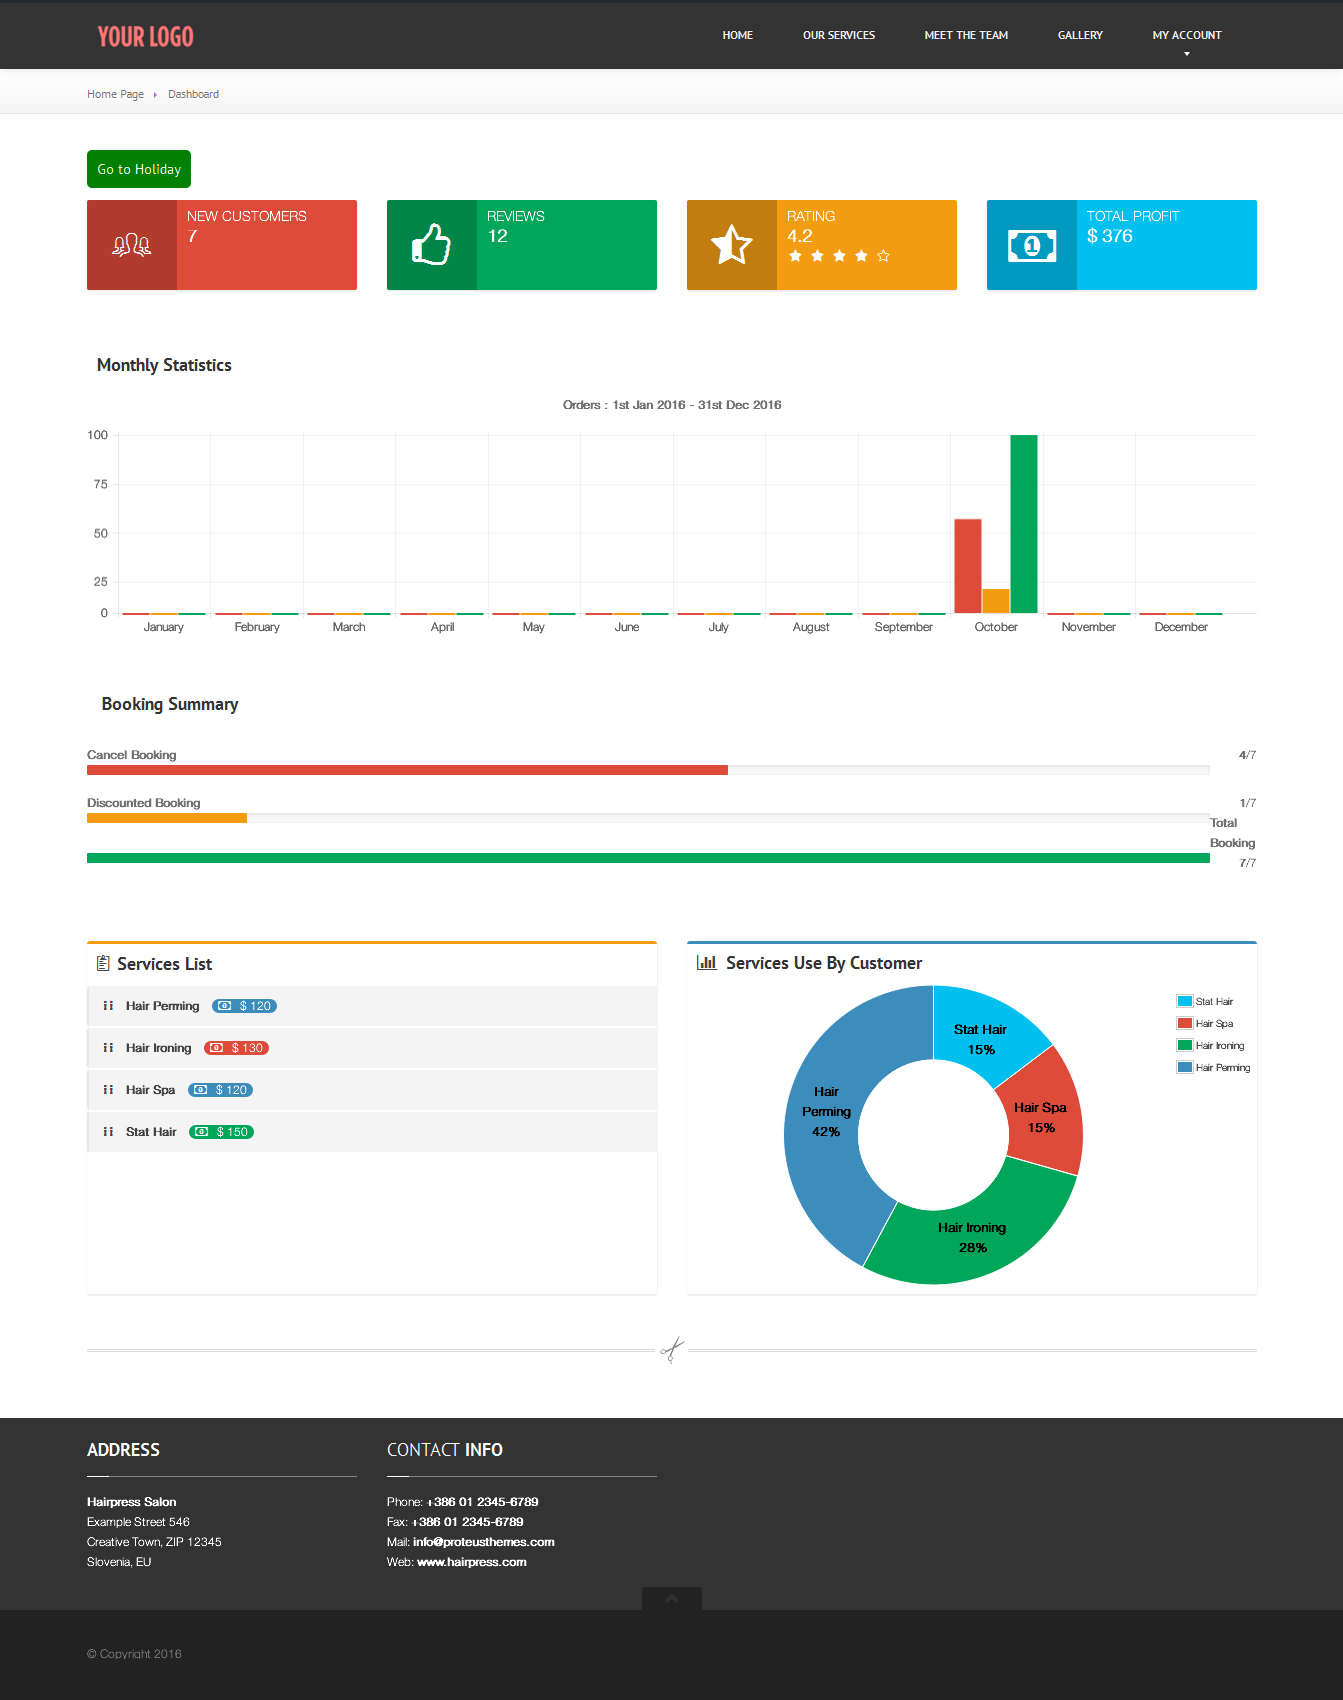The height and width of the screenshot is (1700, 1343).
Task: Click the Hairpress Salon address name
Action: (131, 1502)
